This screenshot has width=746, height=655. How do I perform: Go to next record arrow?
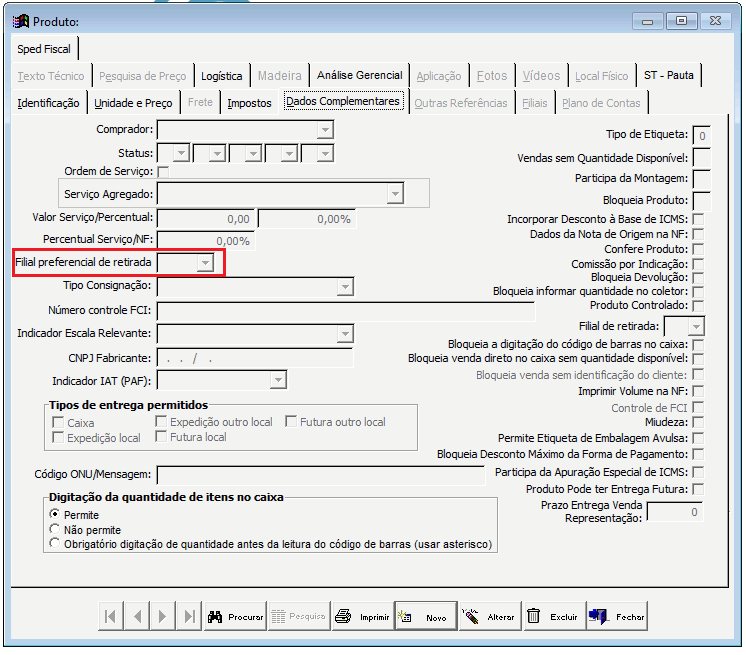(162, 616)
